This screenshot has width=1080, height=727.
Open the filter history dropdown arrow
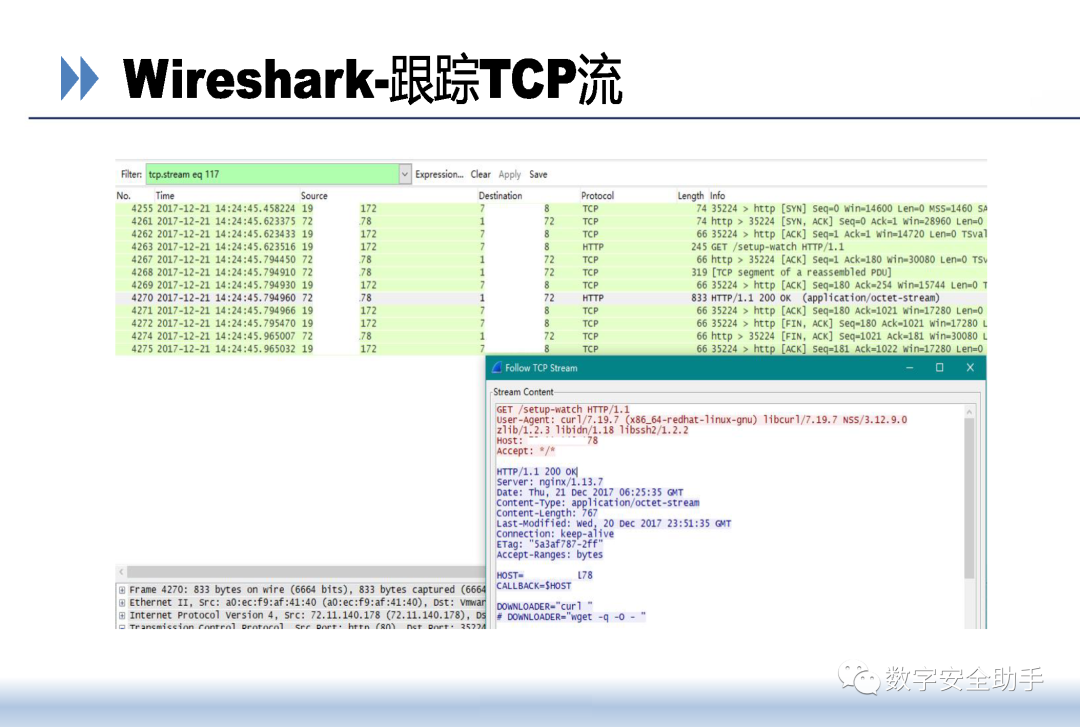405,174
